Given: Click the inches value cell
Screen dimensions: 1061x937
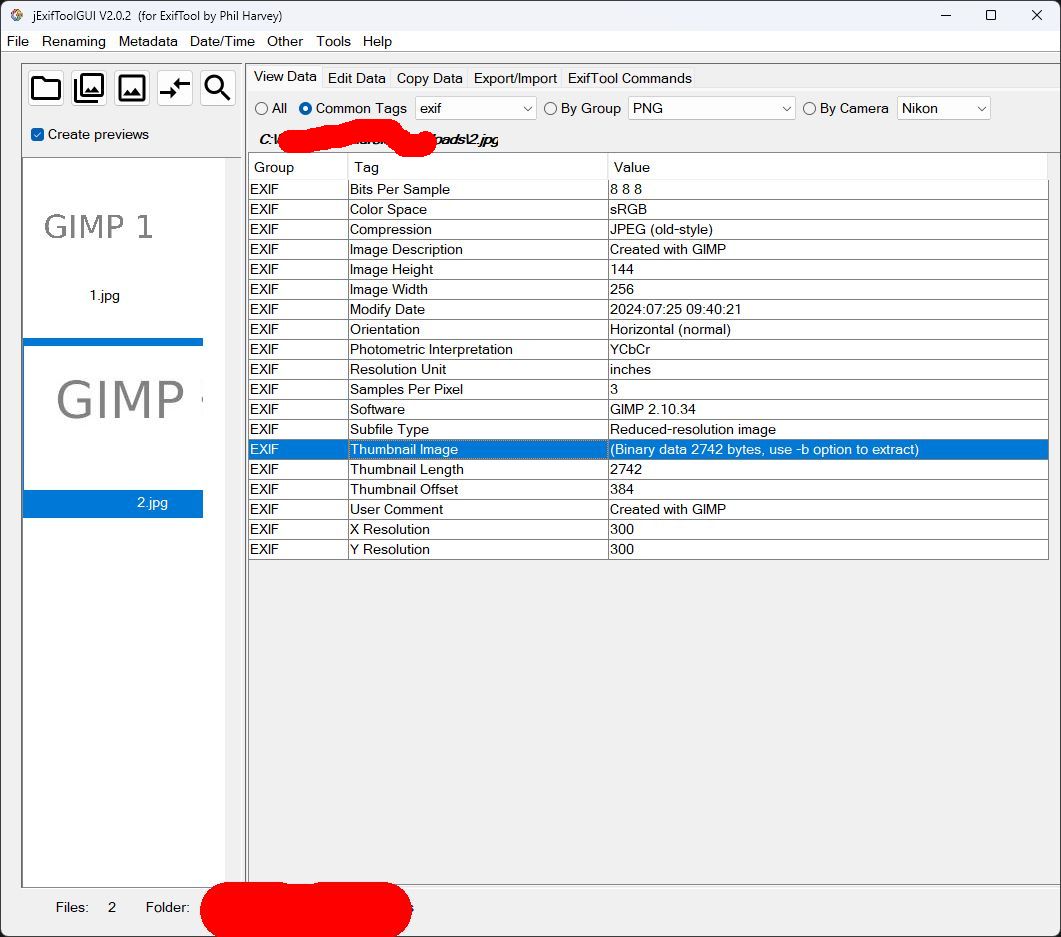Looking at the screenshot, I should (x=828, y=369).
